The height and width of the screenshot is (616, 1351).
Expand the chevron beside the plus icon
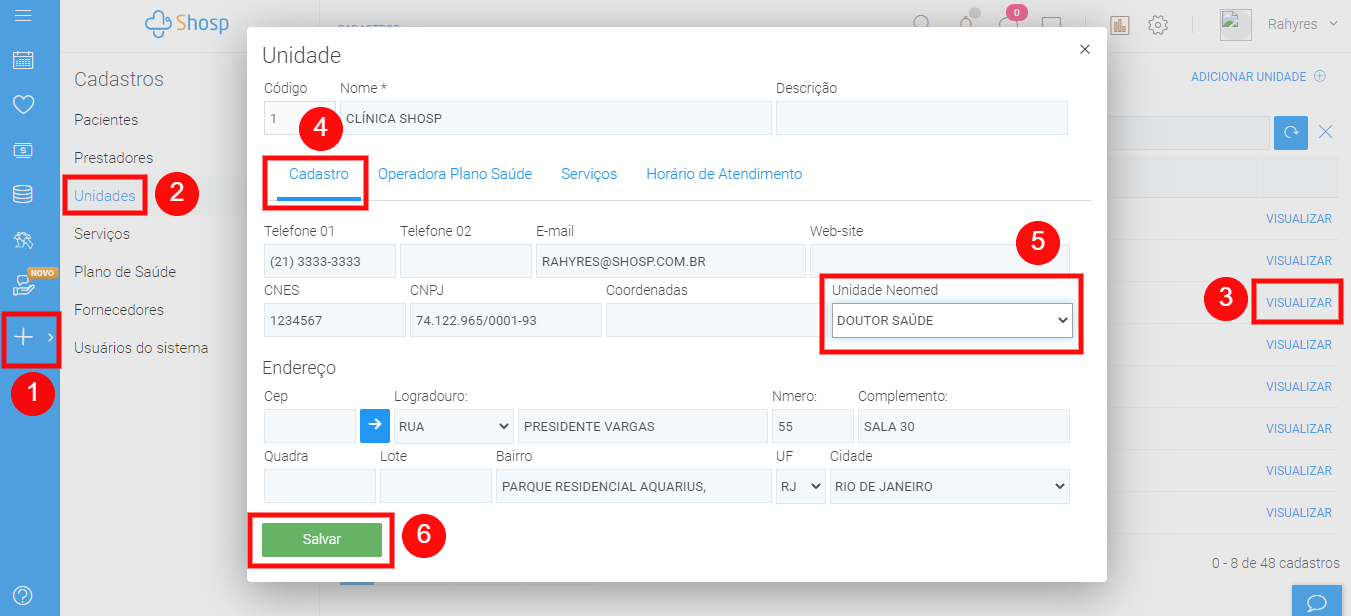(50, 338)
